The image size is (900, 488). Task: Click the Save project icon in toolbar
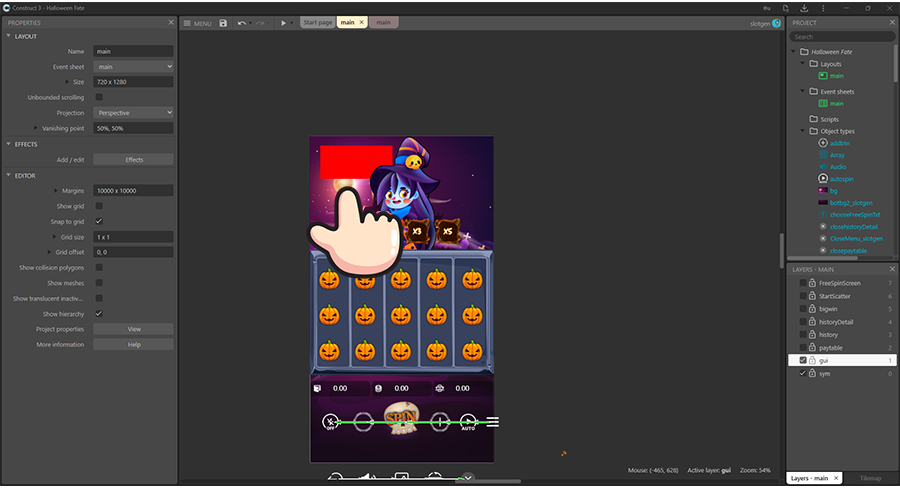point(223,22)
